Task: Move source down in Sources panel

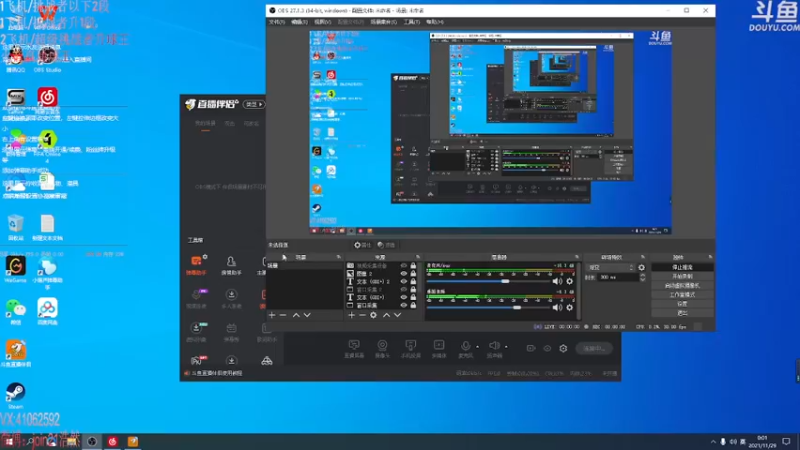Action: [x=397, y=315]
